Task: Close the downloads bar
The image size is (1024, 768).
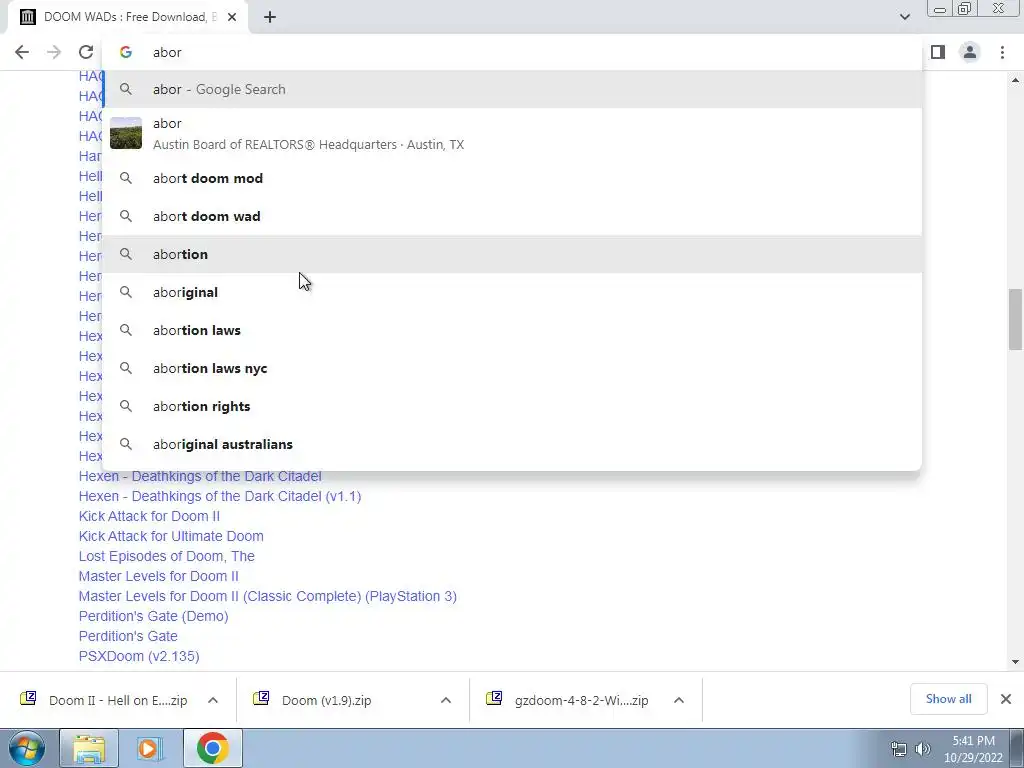Action: (1006, 699)
